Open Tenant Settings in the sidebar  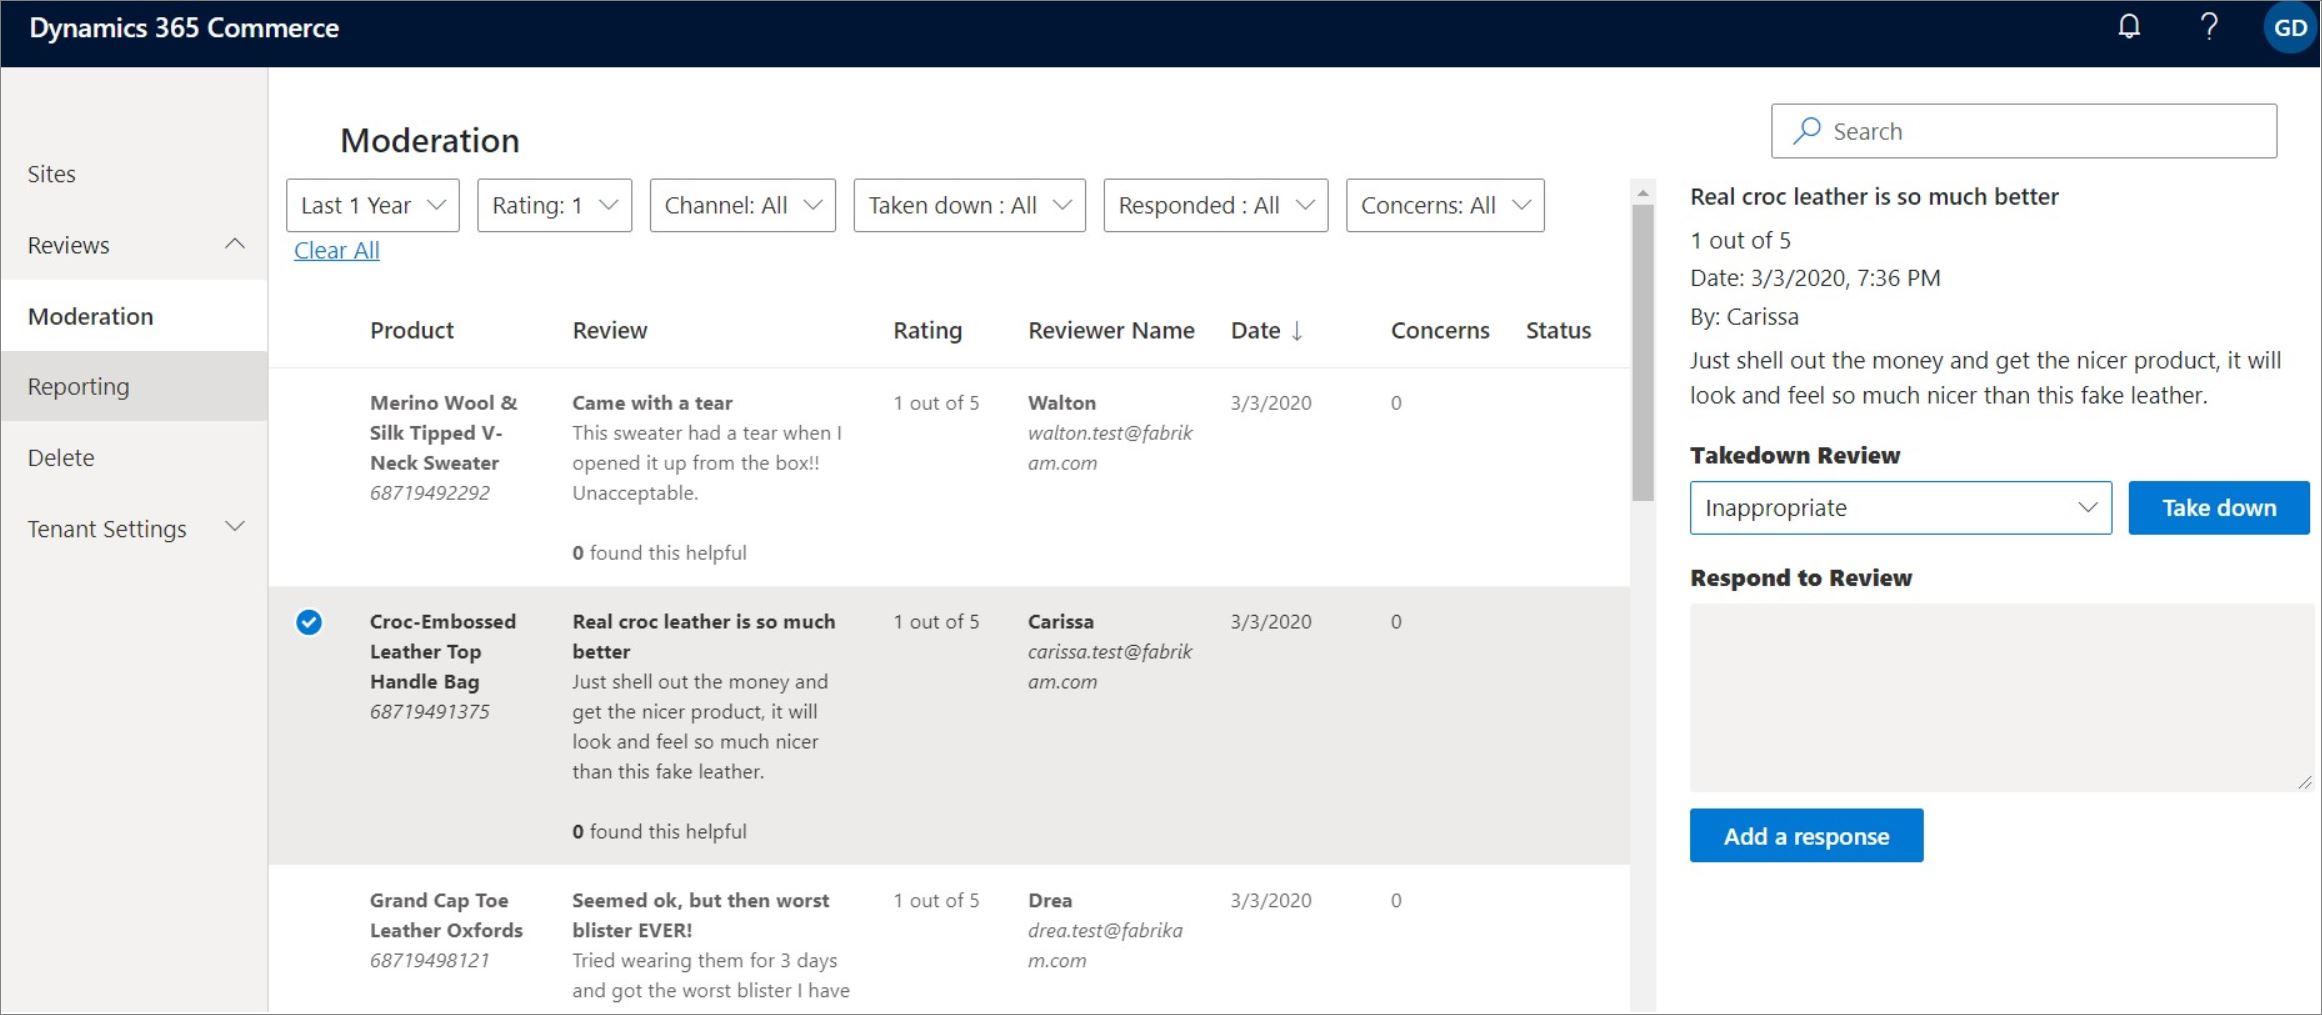point(107,528)
